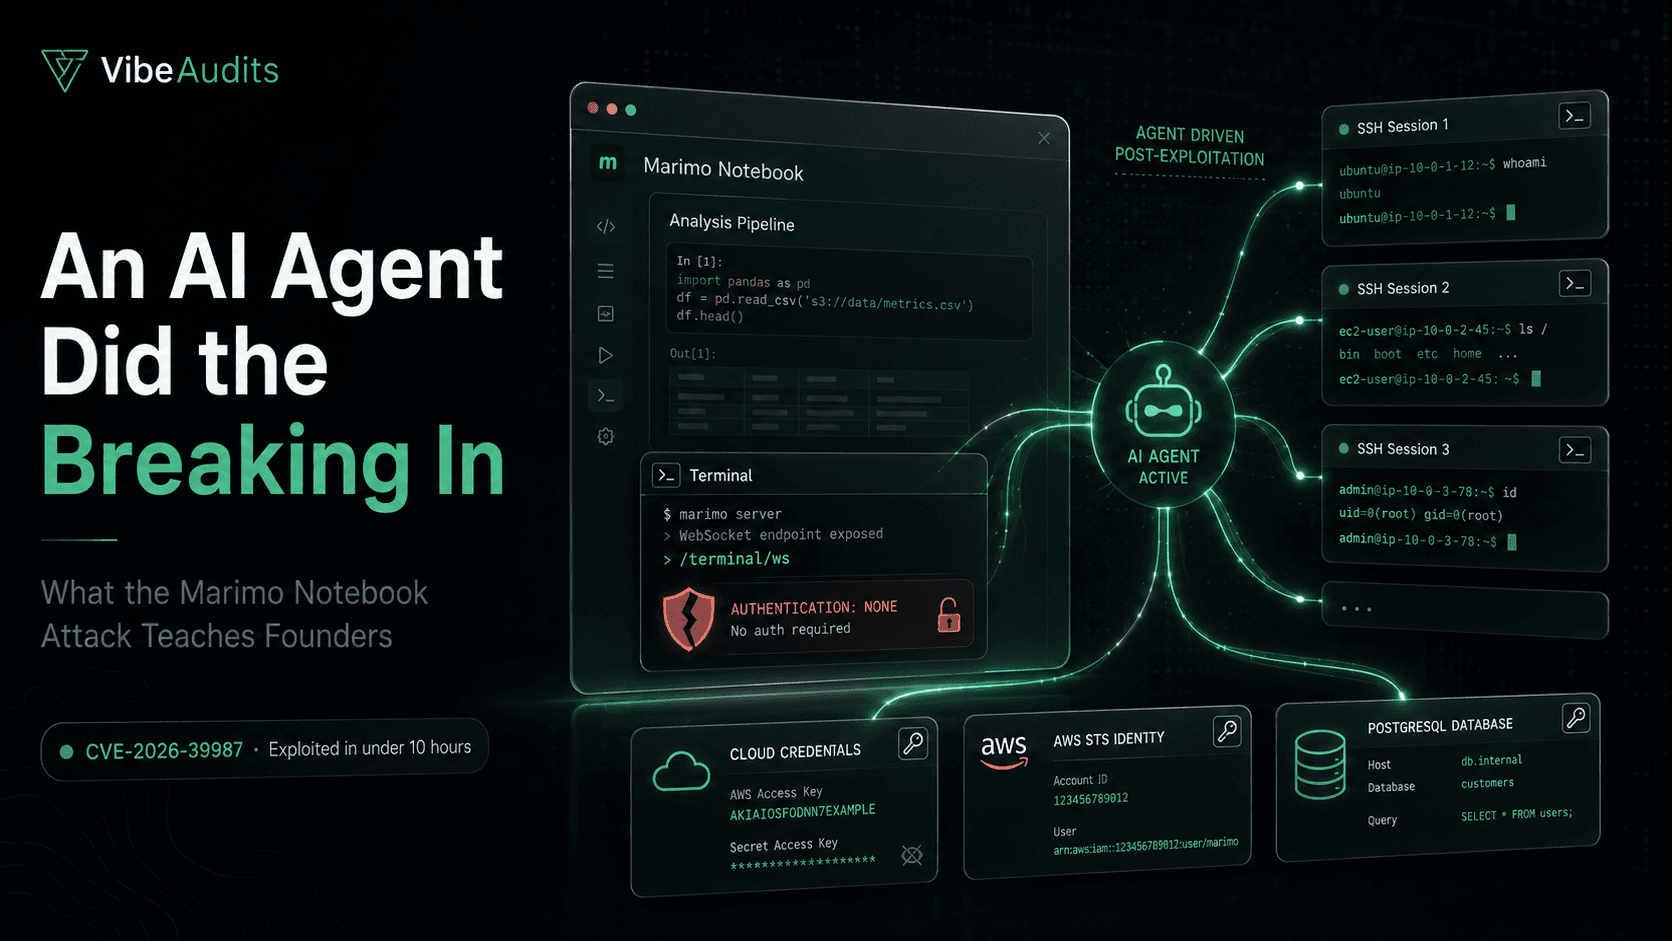The image size is (1672, 941).
Task: Click the aws logo
Action: pyautogui.click(x=1004, y=751)
